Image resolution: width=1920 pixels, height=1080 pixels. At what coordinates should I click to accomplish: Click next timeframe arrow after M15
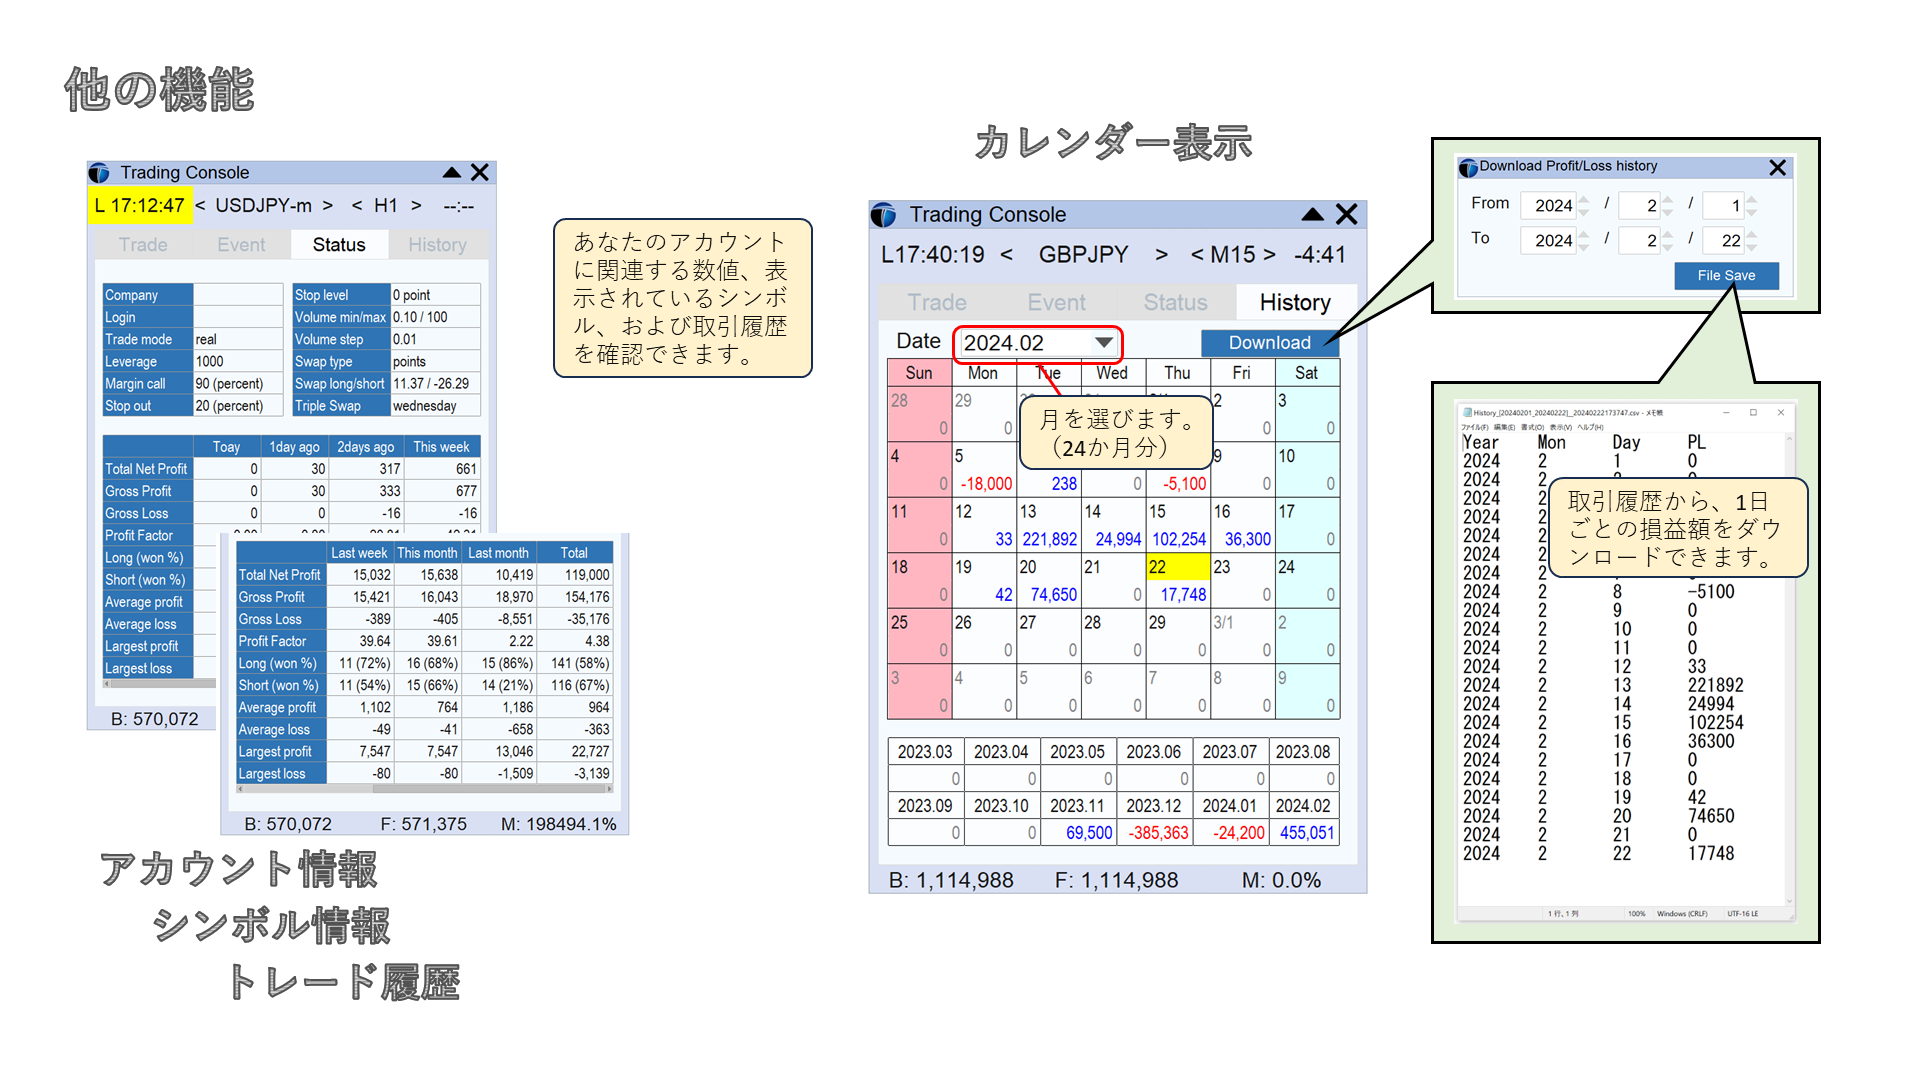[1269, 255]
